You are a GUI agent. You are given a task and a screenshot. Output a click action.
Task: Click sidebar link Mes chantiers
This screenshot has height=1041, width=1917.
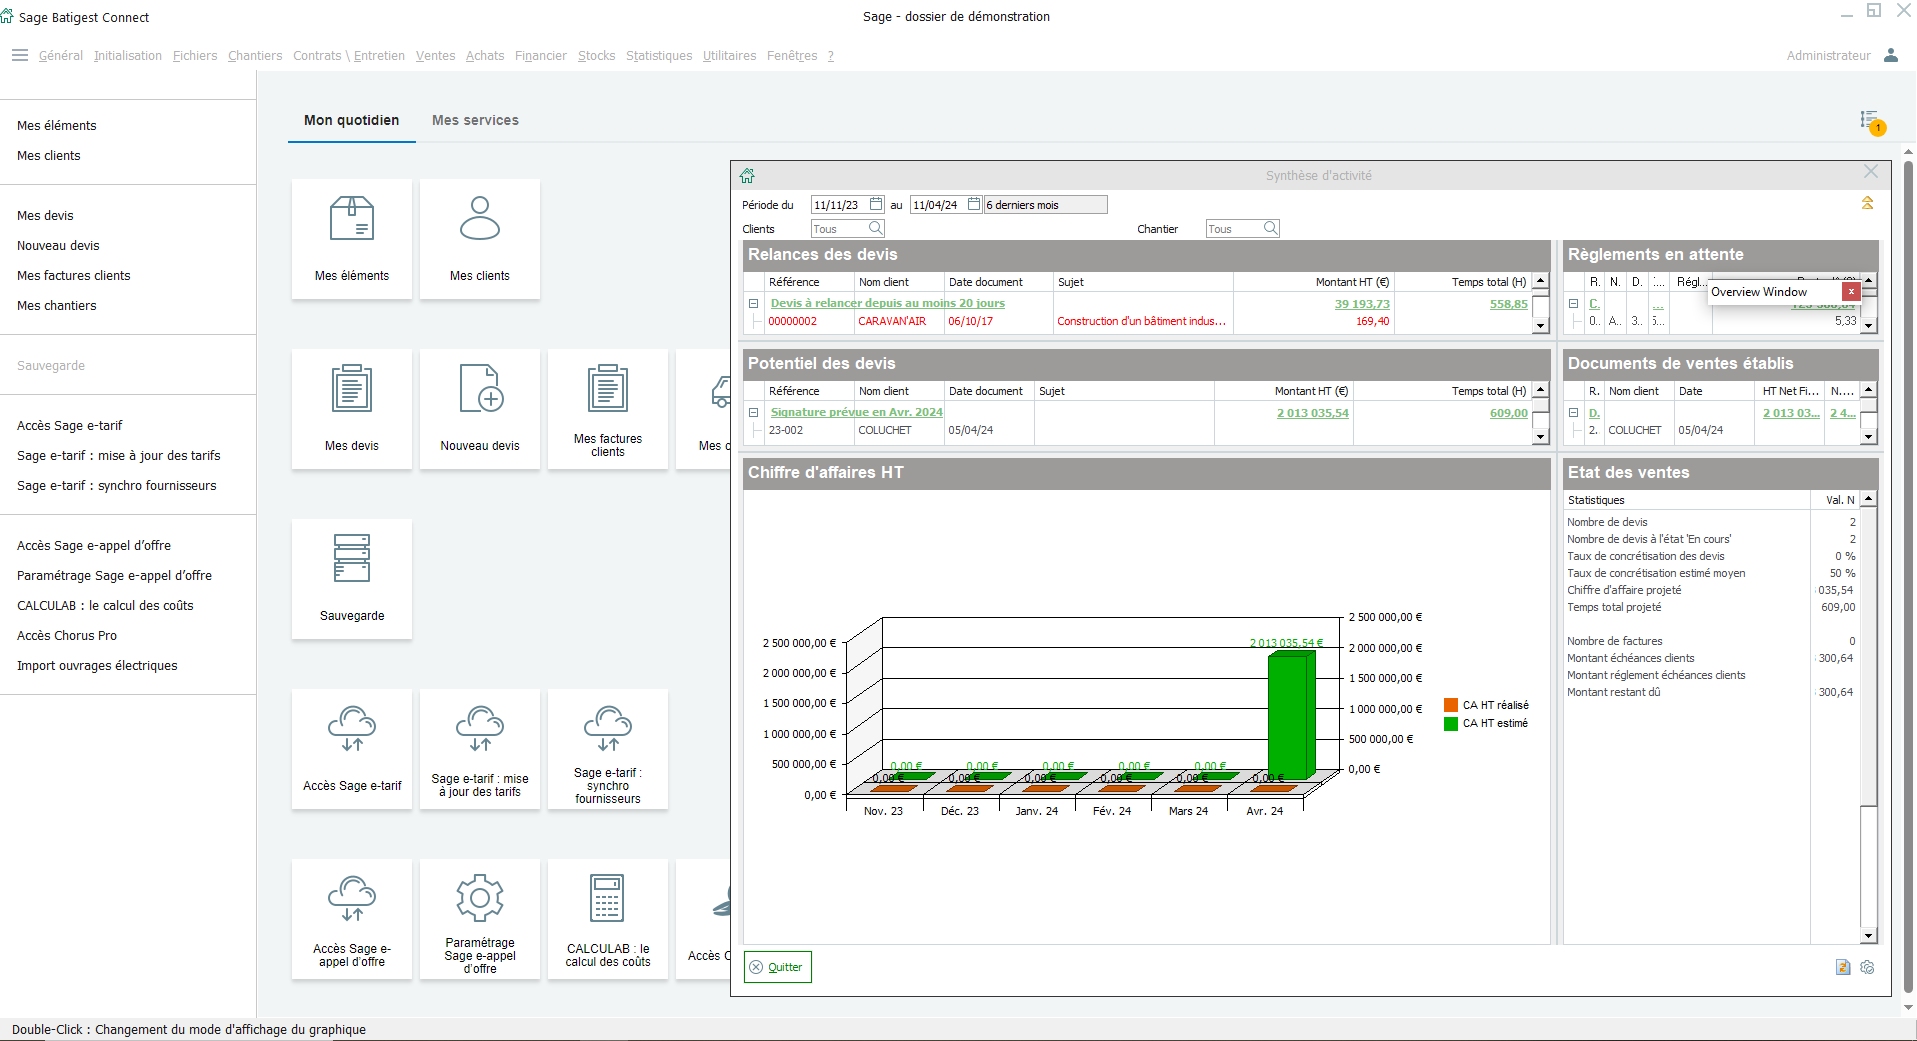point(57,305)
